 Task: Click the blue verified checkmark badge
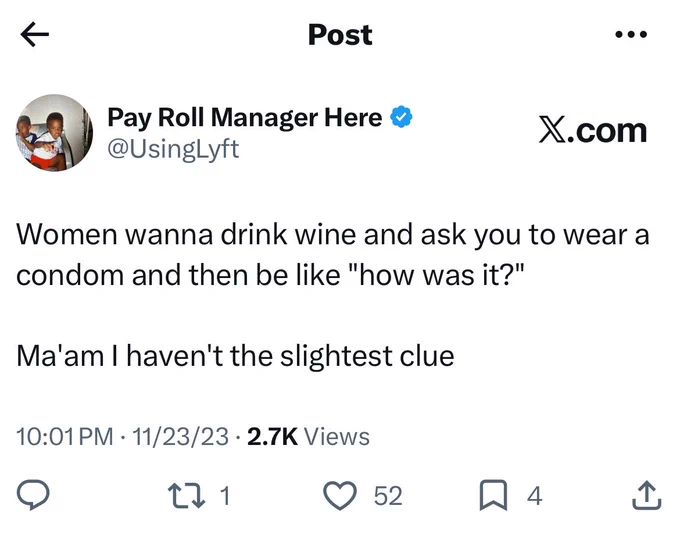(402, 116)
